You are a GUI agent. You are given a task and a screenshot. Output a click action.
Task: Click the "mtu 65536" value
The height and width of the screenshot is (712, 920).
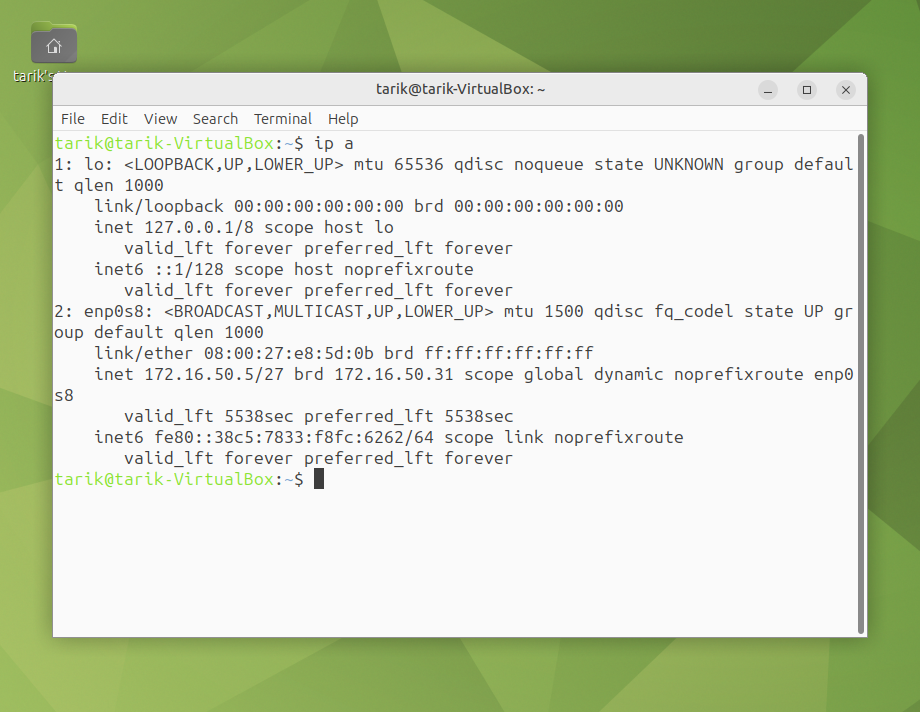click(398, 164)
